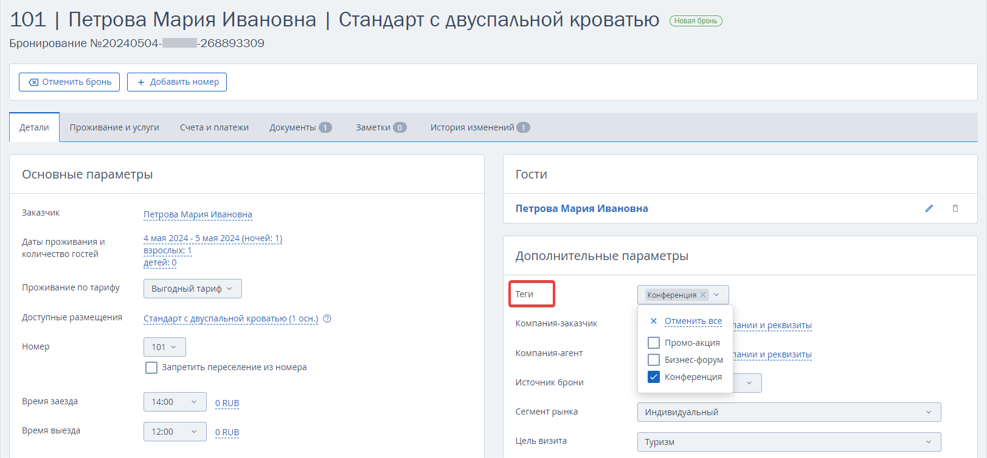987x458 pixels.
Task: Open the Источник брони dropdown
Action: (747, 383)
